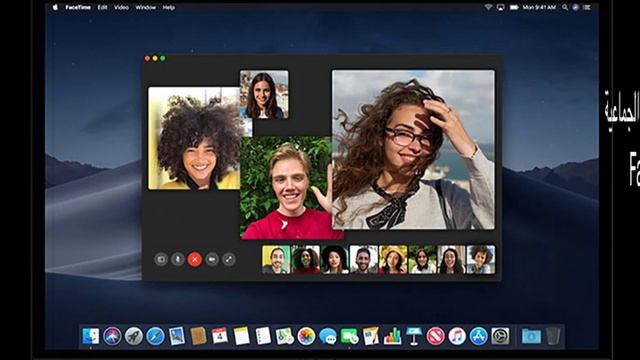Select thumbnail of person in yellow hat
The image size is (640, 360).
click(x=393, y=259)
